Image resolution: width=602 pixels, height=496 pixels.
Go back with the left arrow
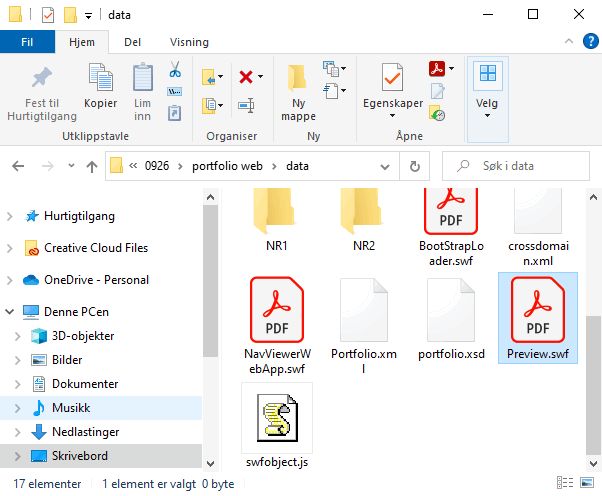(x=18, y=166)
